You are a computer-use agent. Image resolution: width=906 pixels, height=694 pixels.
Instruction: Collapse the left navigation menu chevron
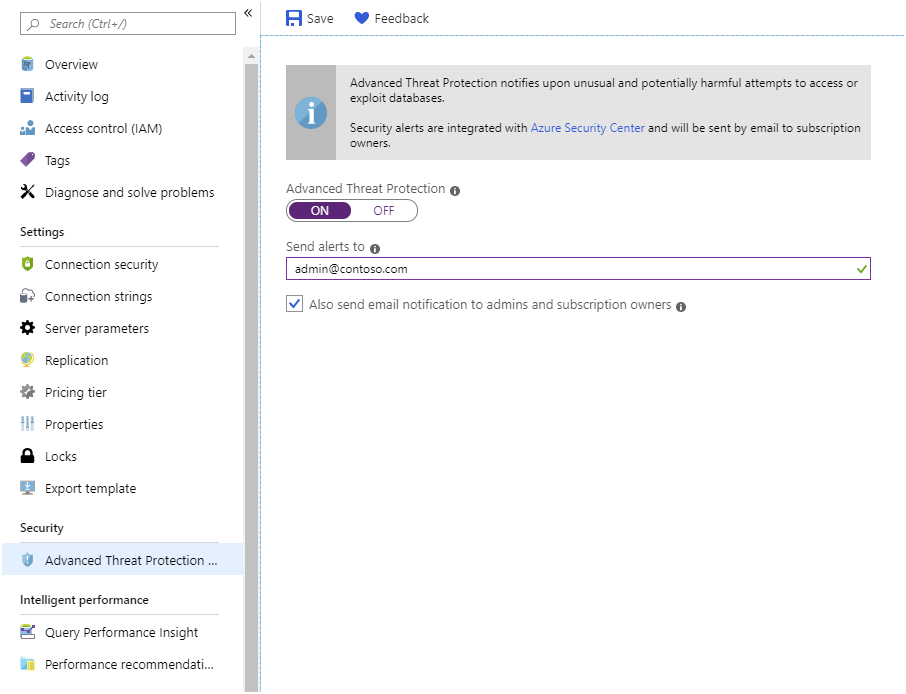pos(248,13)
